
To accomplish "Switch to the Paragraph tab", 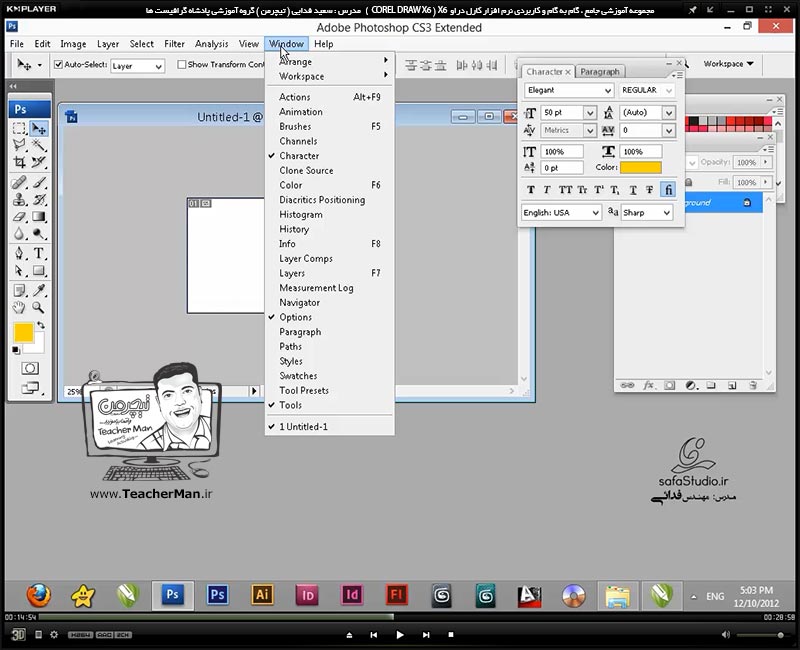I will point(599,72).
